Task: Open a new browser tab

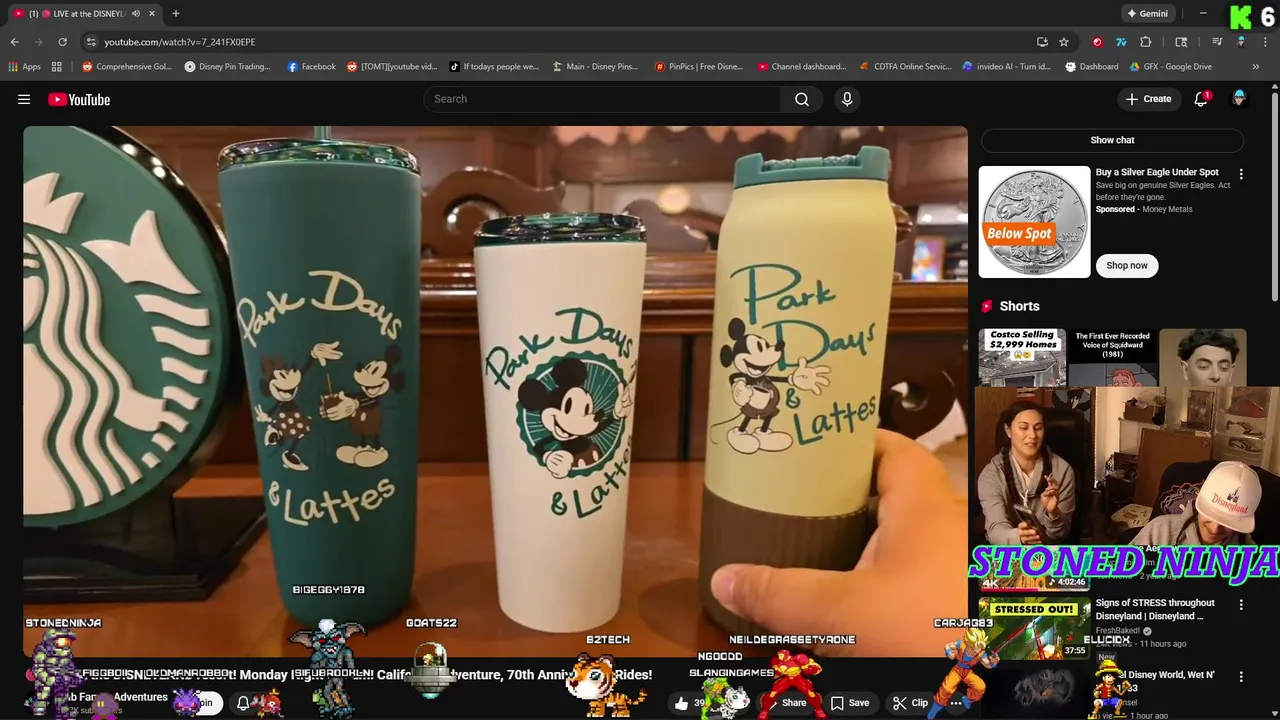Action: [176, 14]
